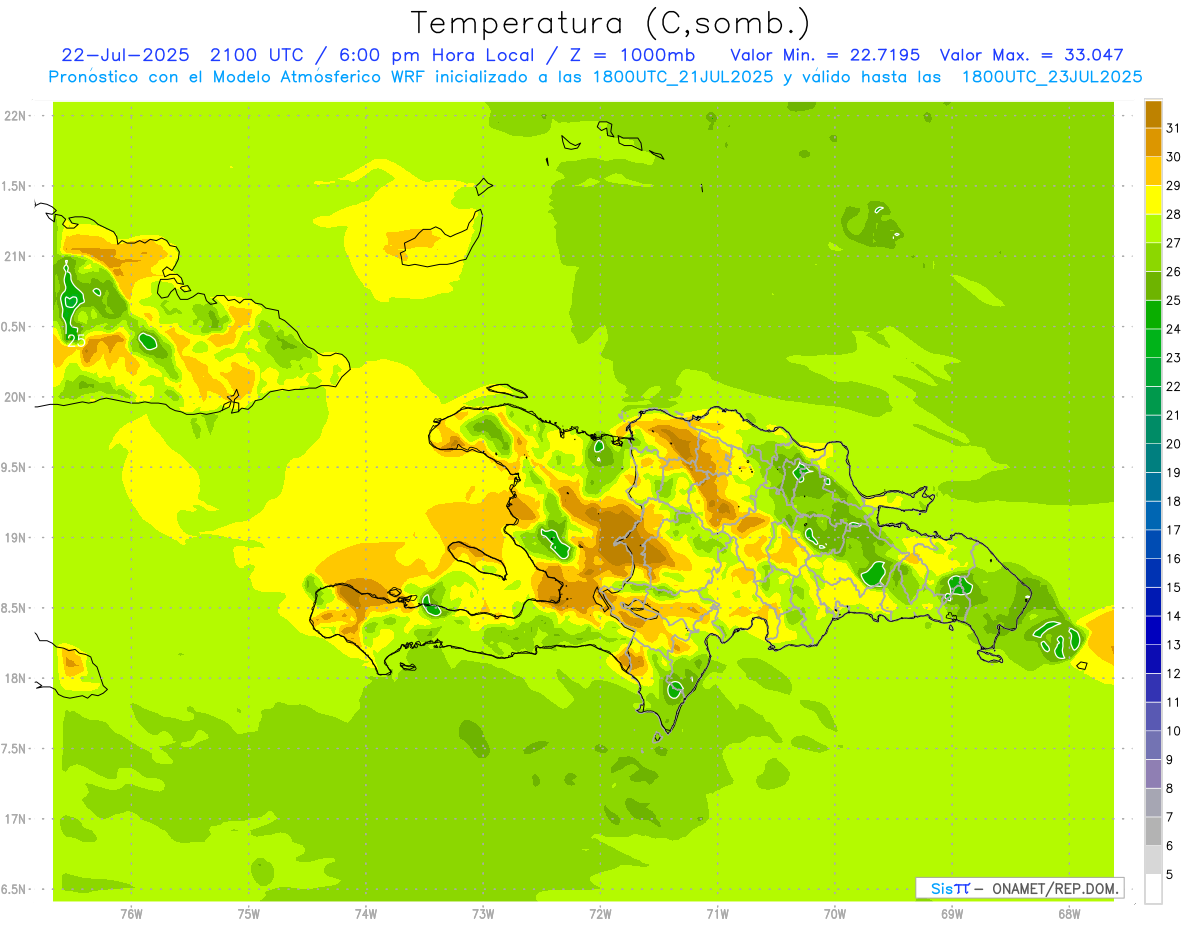
Task: Click the legend band between 25 and 26
Action: 1153,285
